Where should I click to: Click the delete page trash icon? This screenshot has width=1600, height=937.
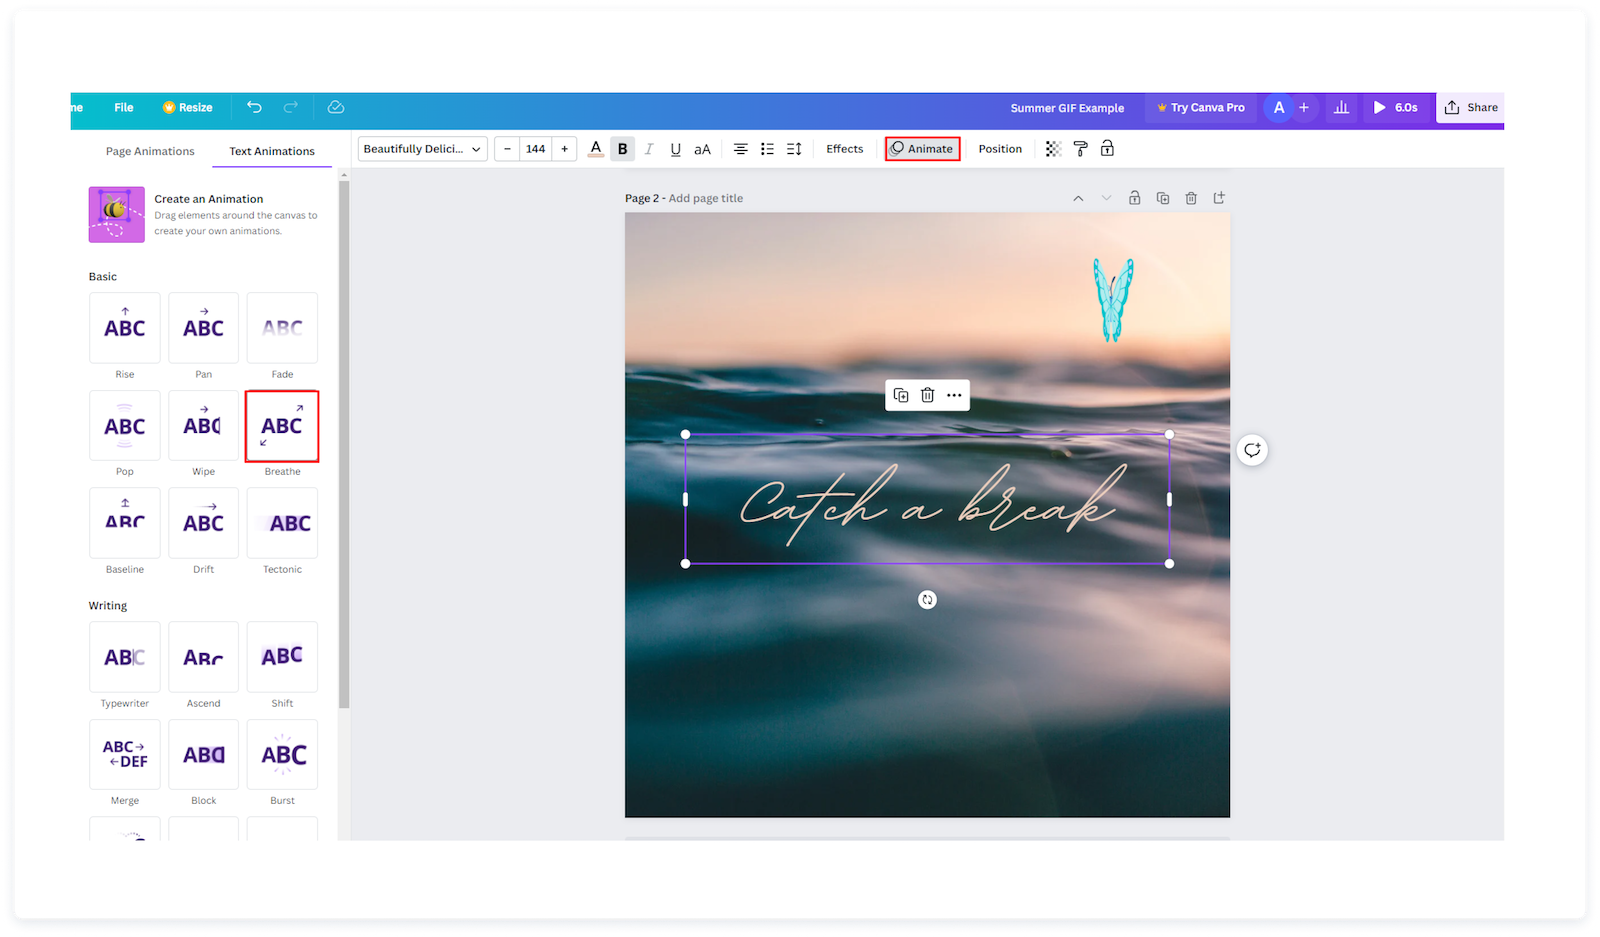click(x=1191, y=198)
